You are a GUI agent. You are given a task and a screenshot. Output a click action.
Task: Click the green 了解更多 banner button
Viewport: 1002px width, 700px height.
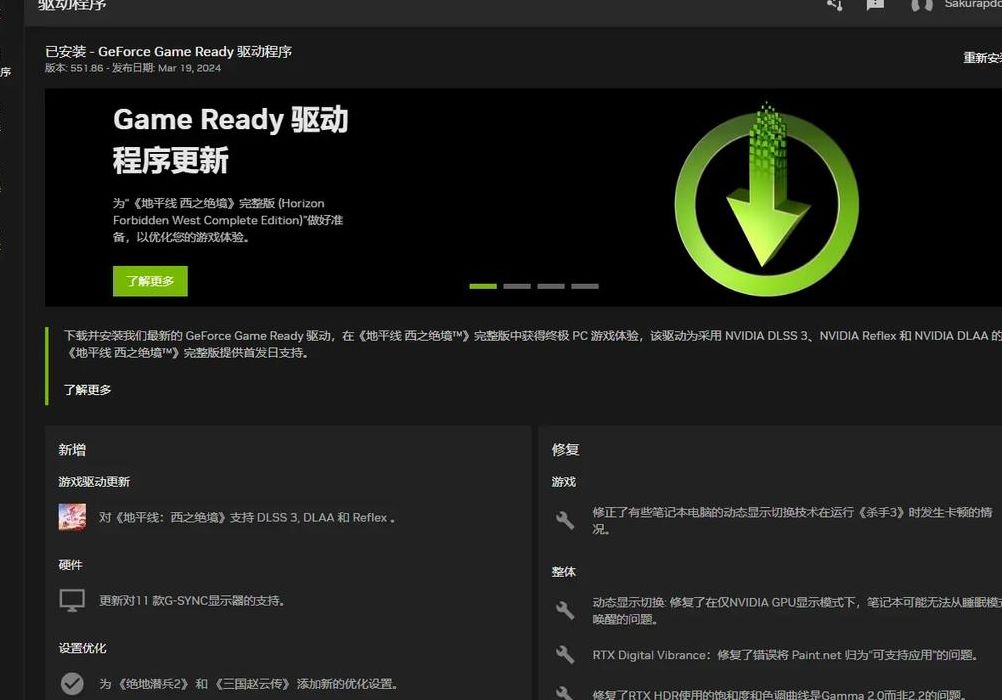coord(150,281)
